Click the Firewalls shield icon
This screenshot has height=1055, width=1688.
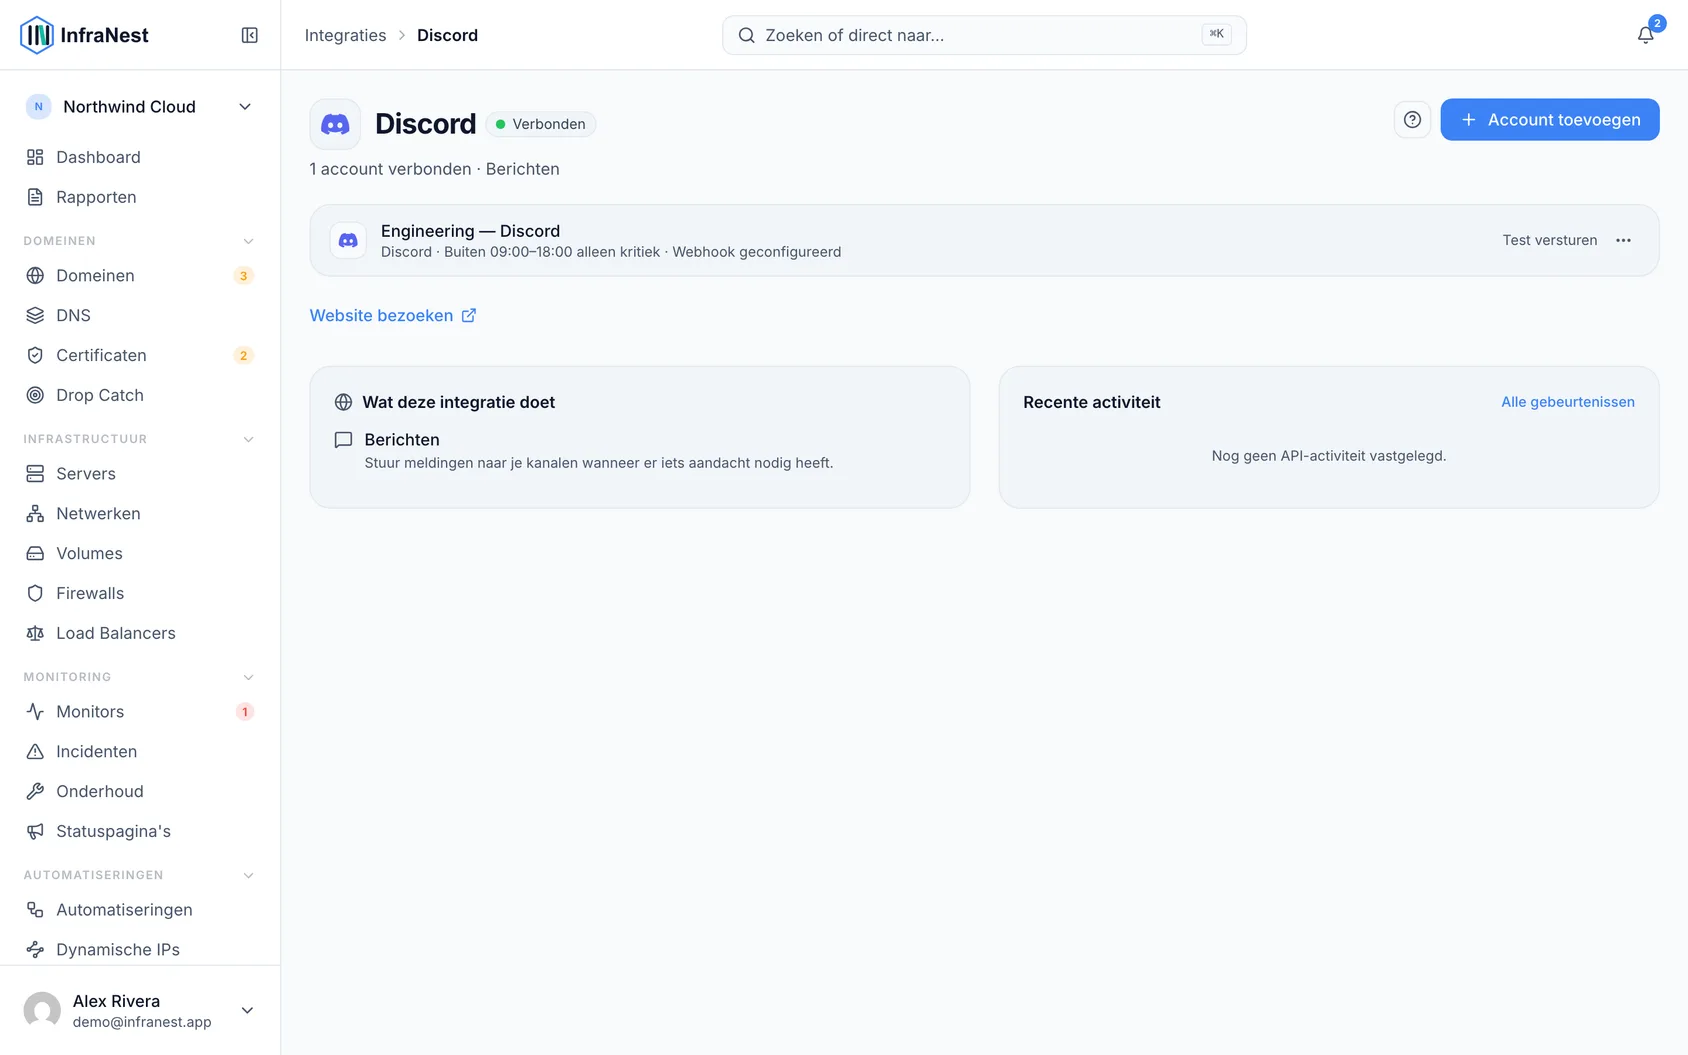pos(35,593)
